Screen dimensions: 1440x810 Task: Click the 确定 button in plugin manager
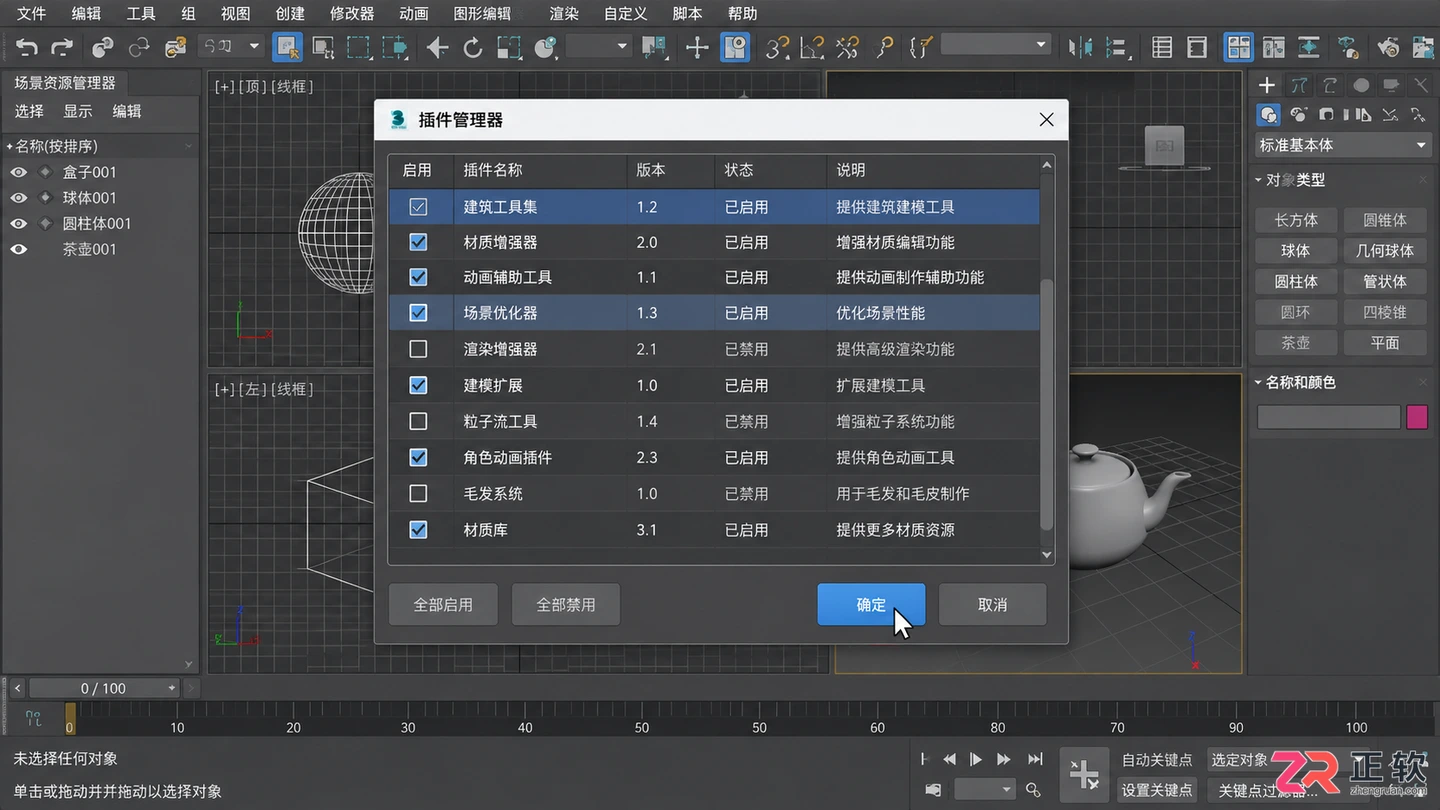(x=871, y=604)
